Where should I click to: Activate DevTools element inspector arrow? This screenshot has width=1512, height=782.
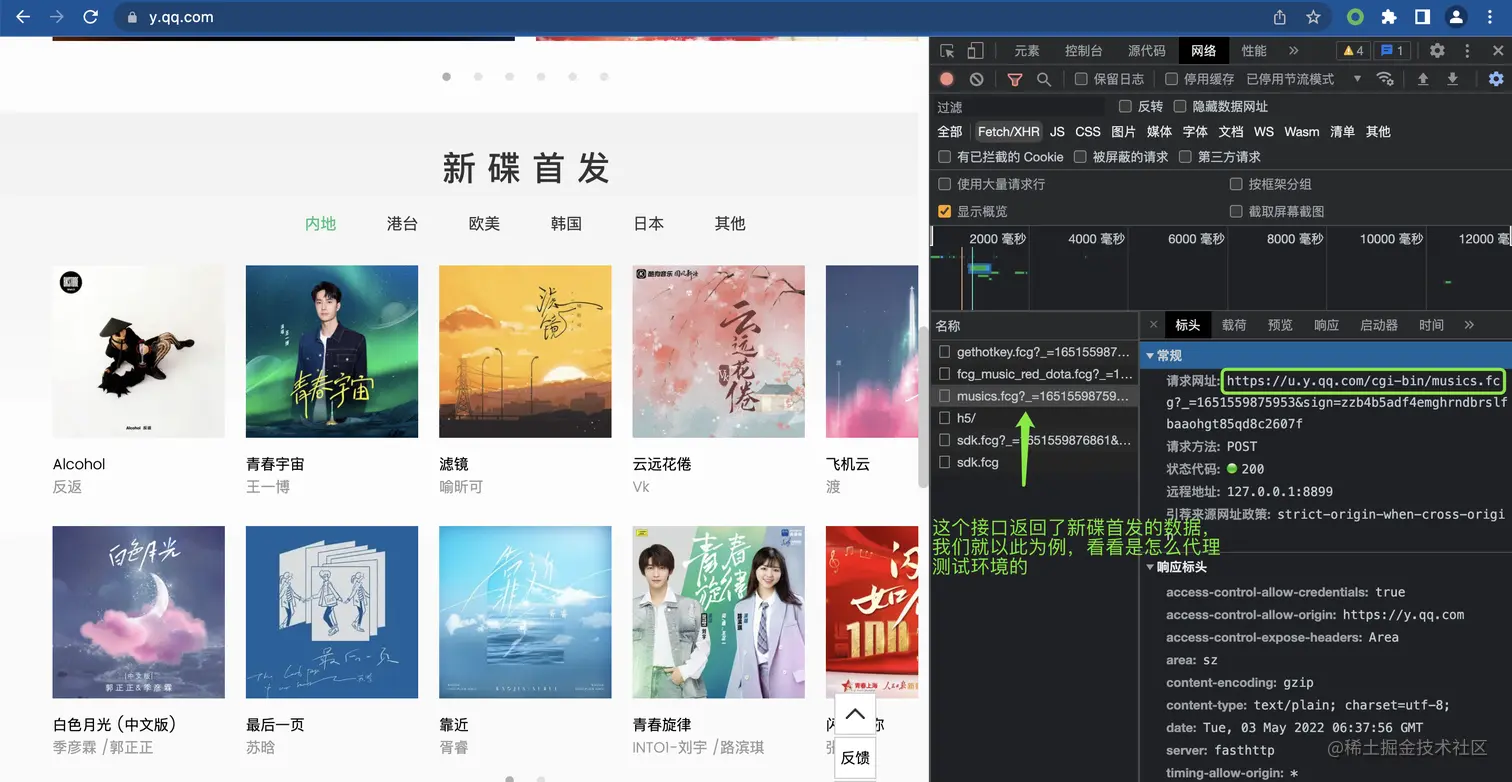[x=947, y=51]
